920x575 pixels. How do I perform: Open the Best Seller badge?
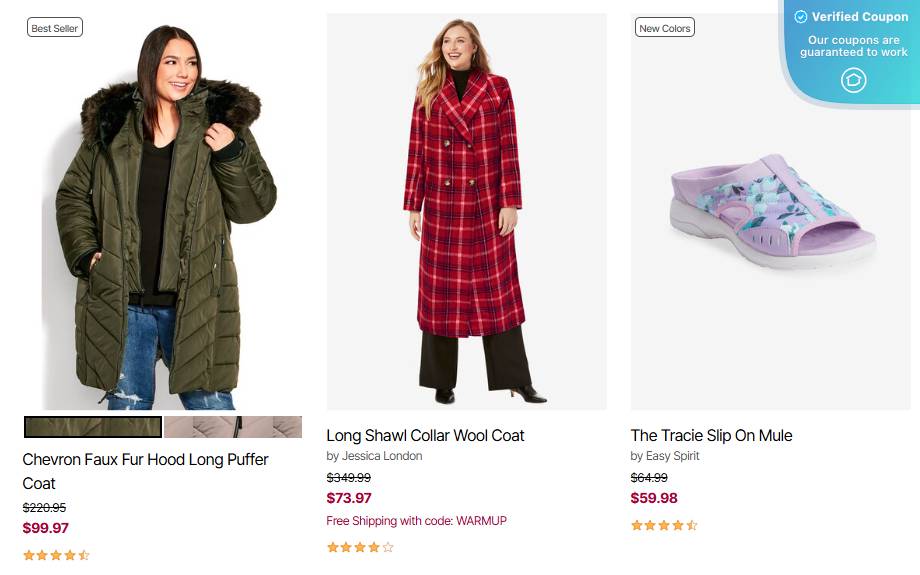pyautogui.click(x=55, y=28)
